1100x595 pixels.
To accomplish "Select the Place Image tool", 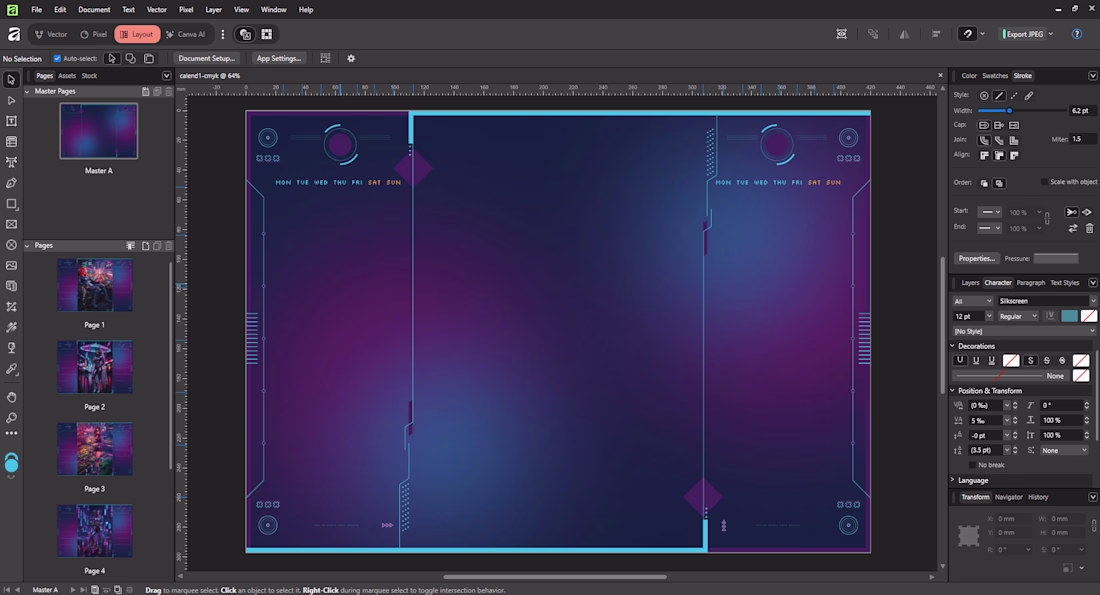I will click(11, 265).
